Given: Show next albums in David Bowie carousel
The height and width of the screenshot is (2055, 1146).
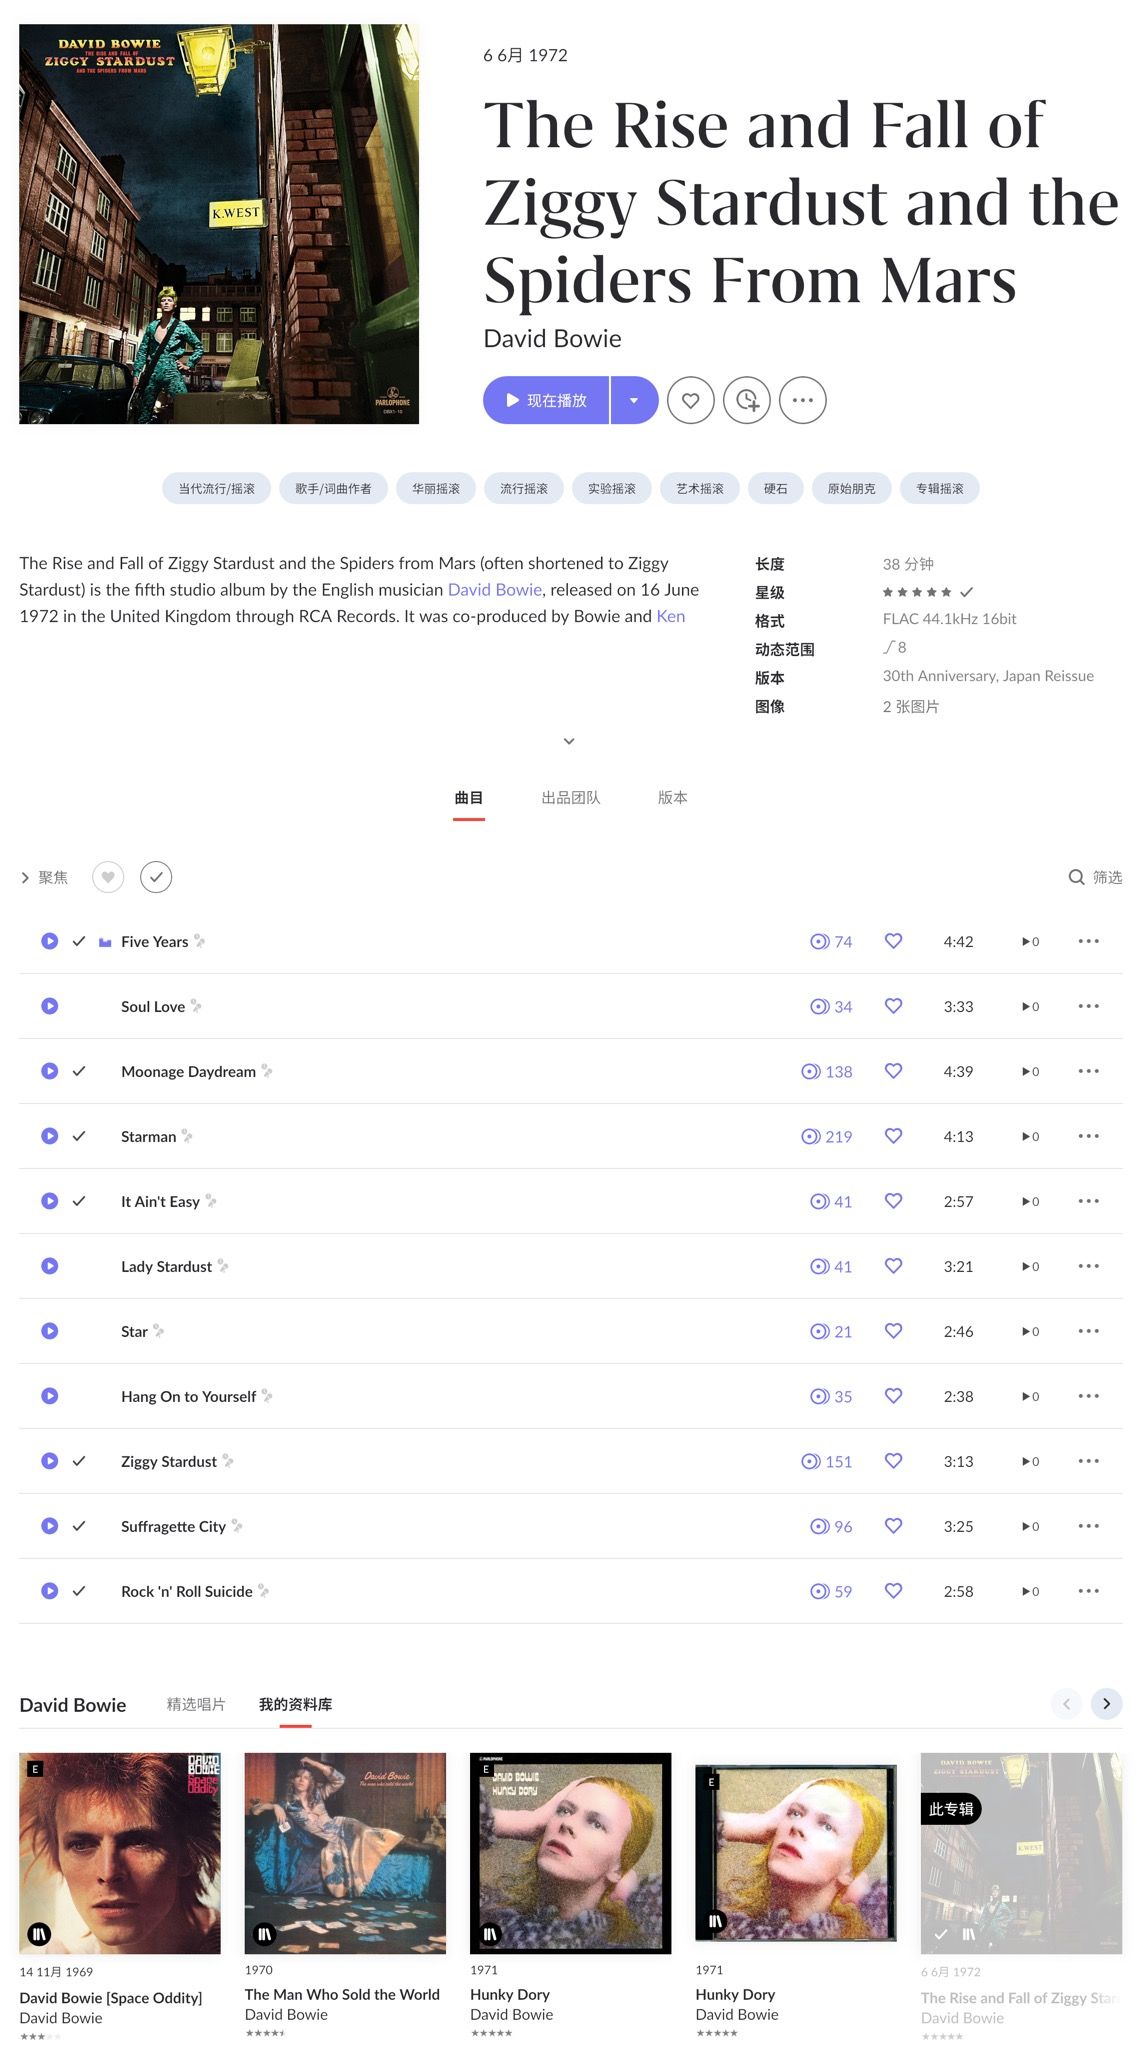Looking at the screenshot, I should click(1106, 1704).
